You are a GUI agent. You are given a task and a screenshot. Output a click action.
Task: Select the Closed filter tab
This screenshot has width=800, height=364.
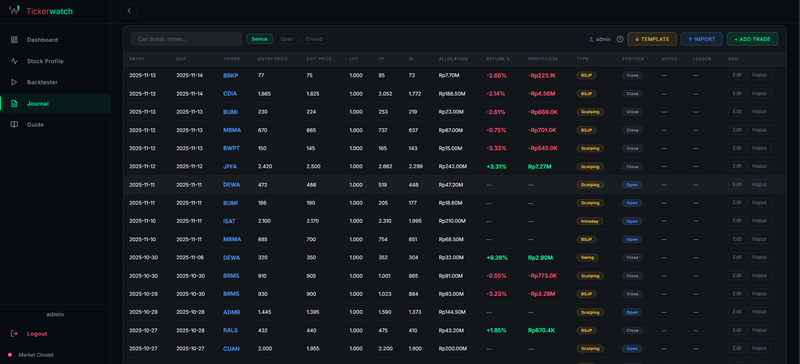point(314,39)
